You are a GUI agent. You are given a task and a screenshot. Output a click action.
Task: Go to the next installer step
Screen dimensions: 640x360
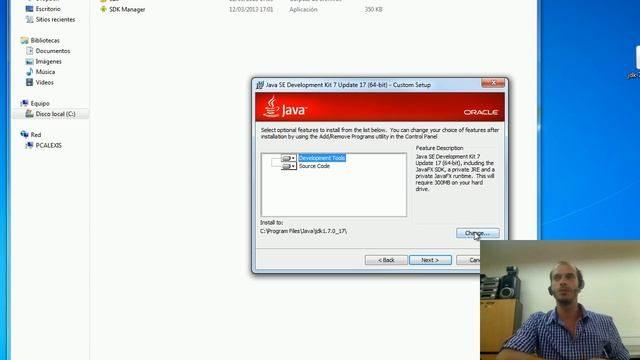(x=430, y=260)
